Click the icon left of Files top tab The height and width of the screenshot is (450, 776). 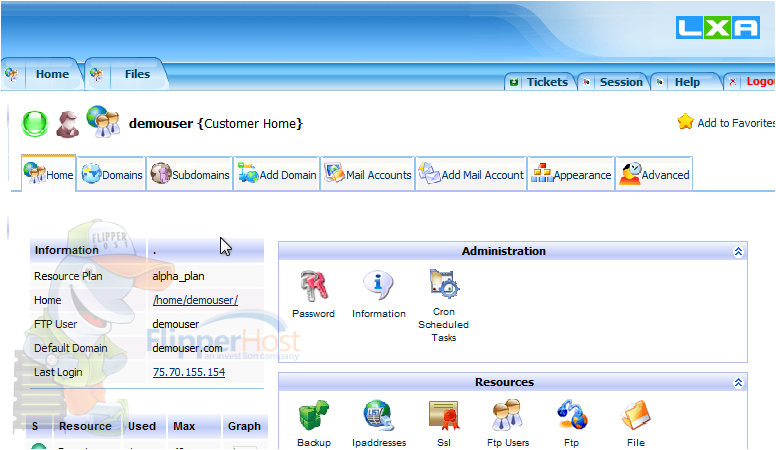pos(97,75)
